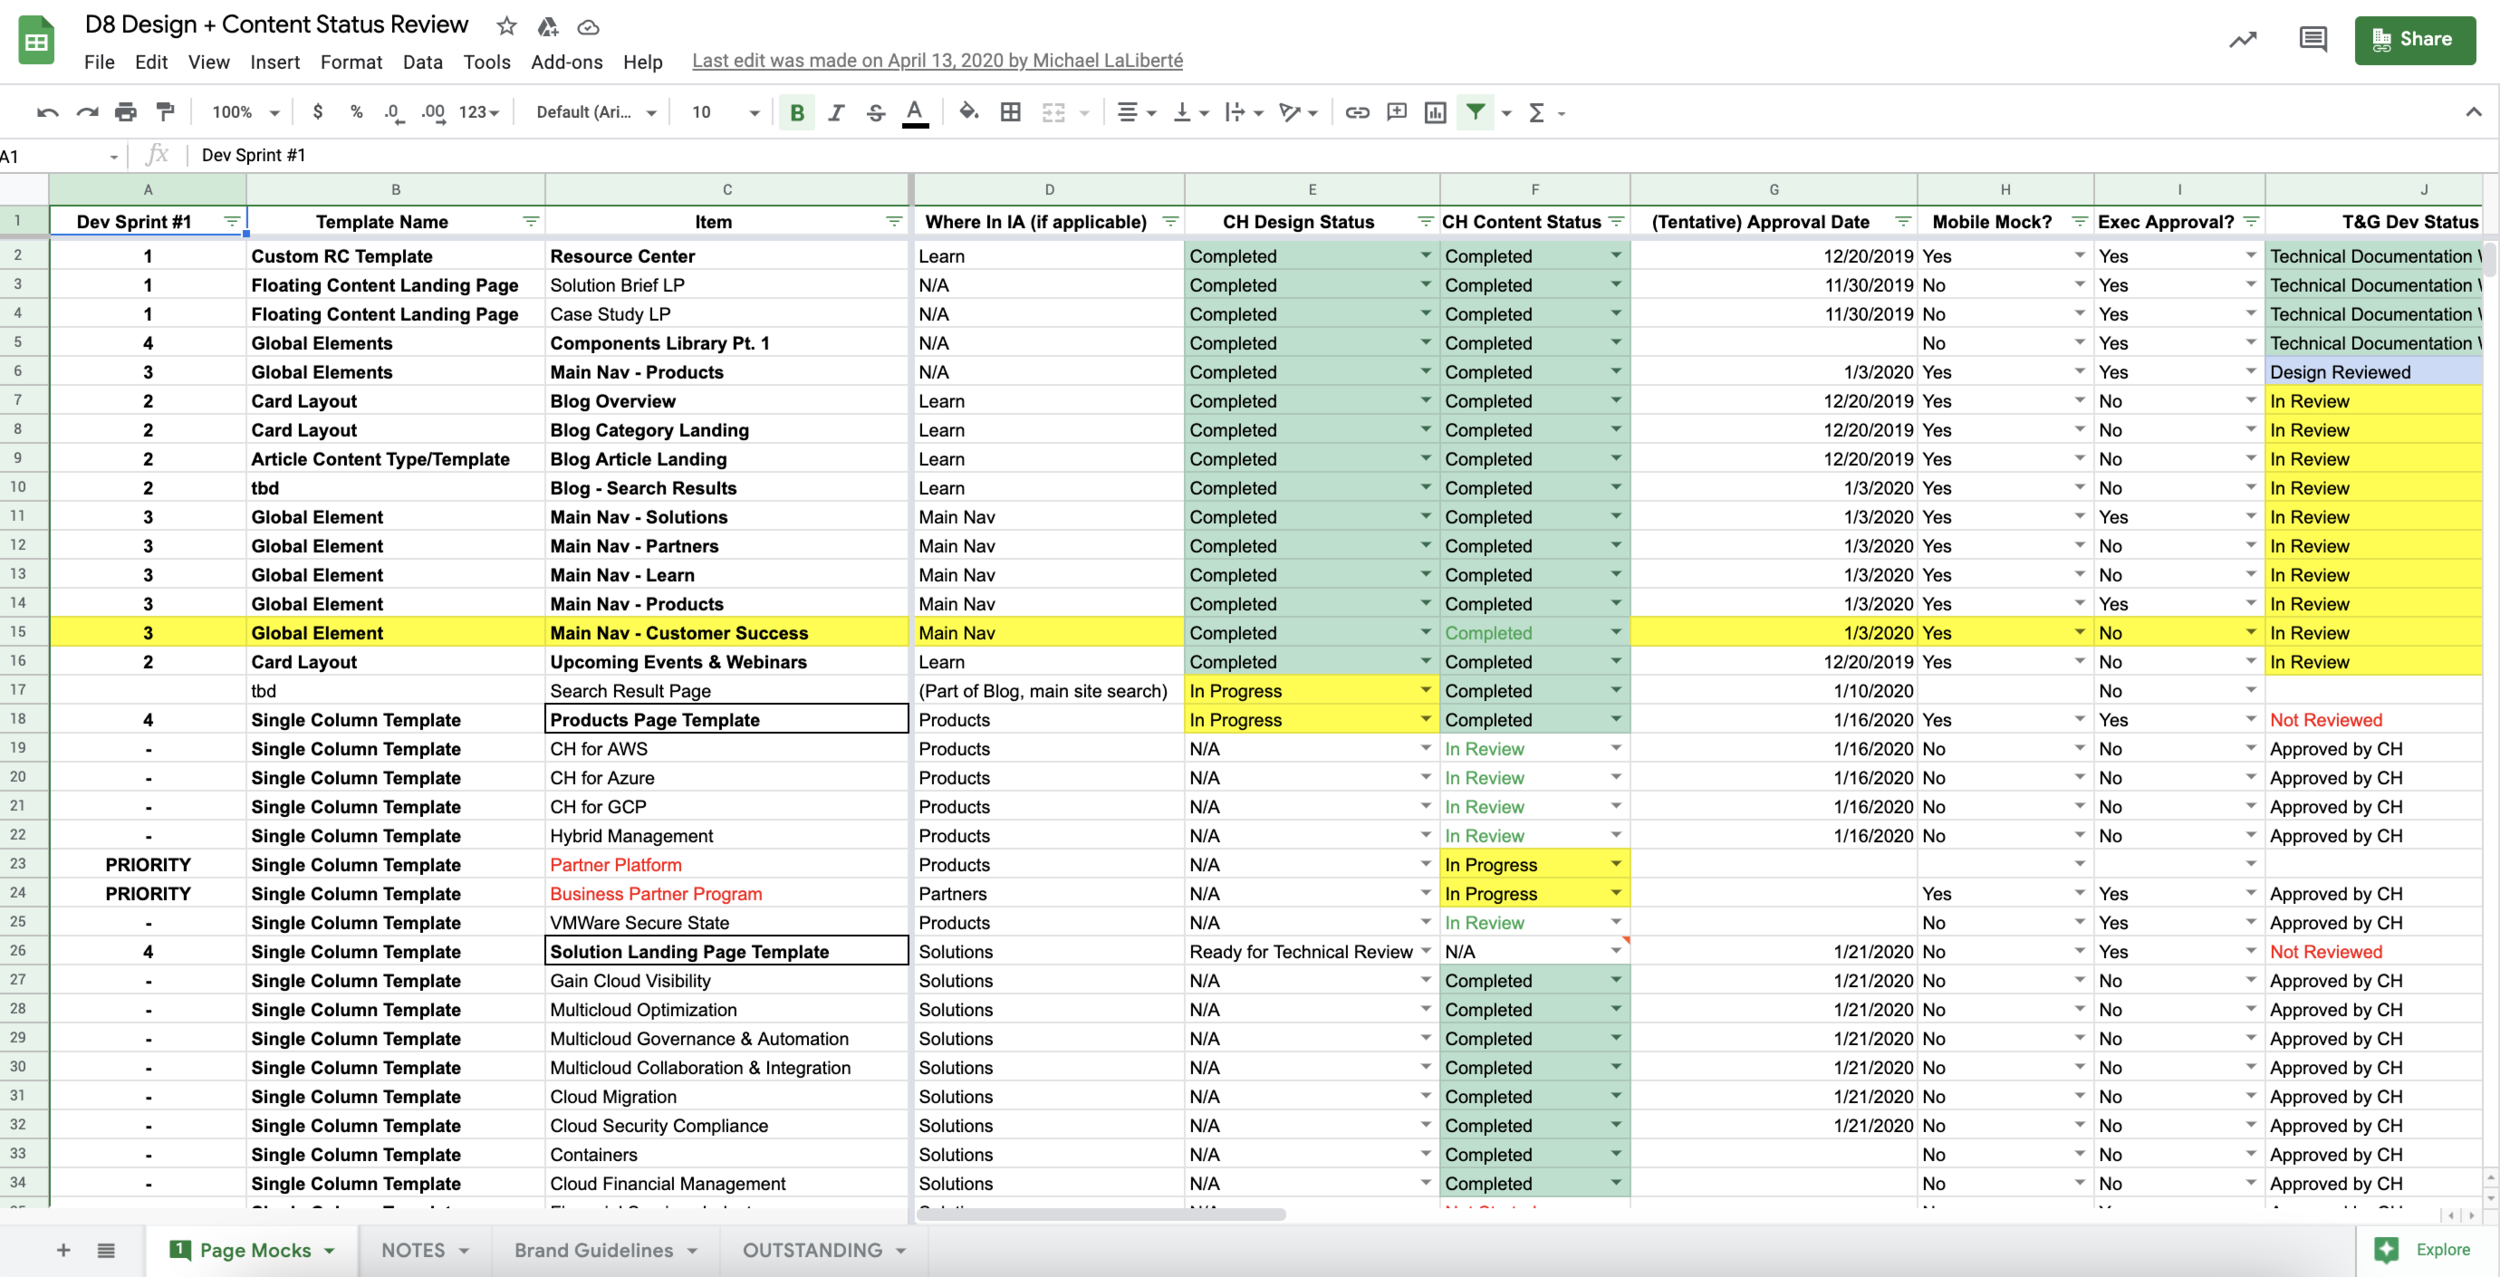Toggle italic formatting
The height and width of the screenshot is (1277, 2500).
(836, 112)
